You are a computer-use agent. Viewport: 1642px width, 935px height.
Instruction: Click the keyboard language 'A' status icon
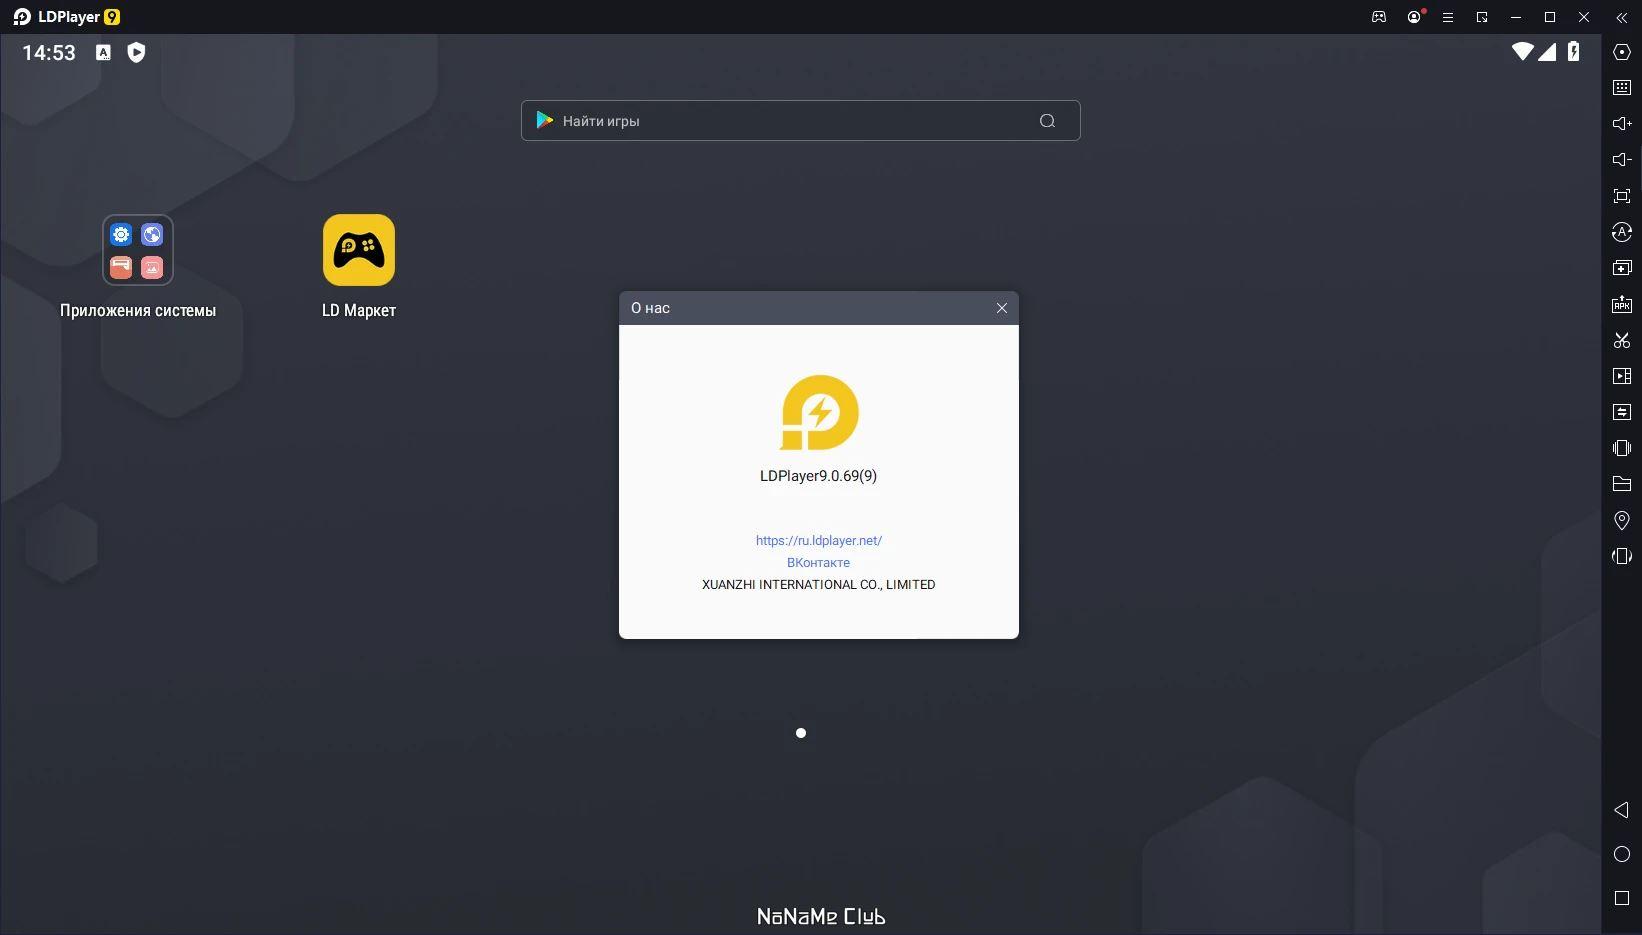103,53
